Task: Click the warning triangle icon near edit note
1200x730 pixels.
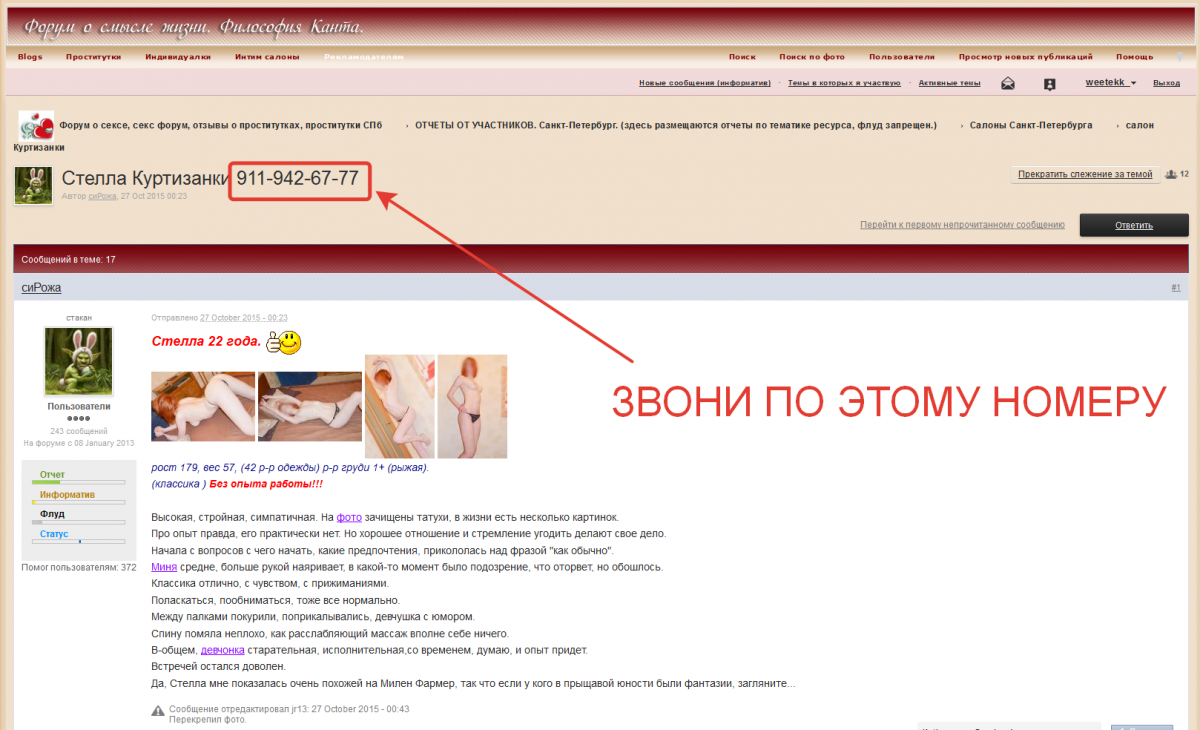Action: coord(158,710)
